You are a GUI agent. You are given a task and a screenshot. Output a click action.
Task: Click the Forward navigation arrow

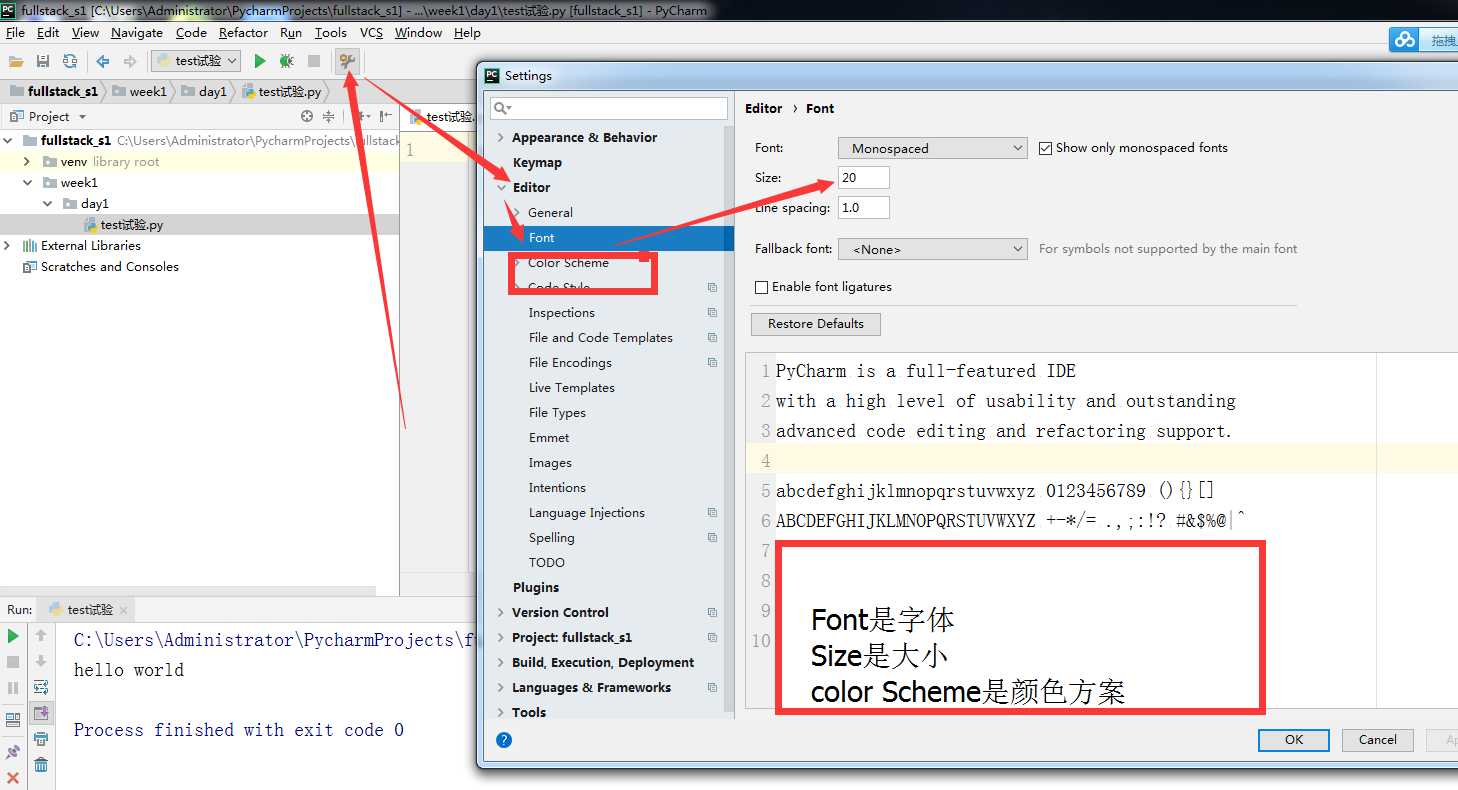click(130, 61)
